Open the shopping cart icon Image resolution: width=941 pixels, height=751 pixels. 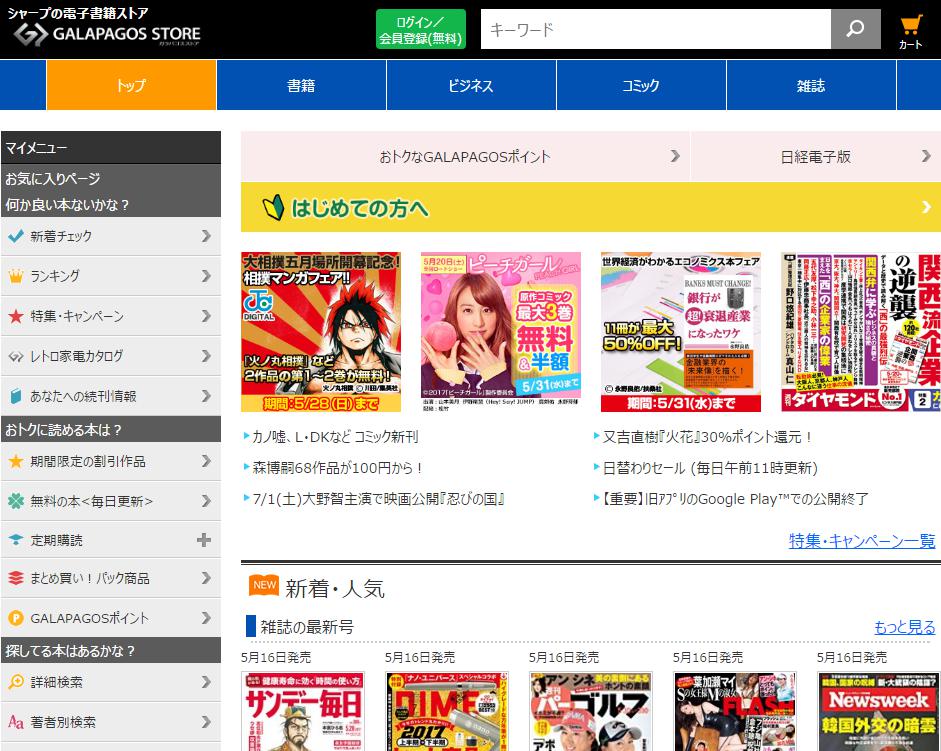910,31
